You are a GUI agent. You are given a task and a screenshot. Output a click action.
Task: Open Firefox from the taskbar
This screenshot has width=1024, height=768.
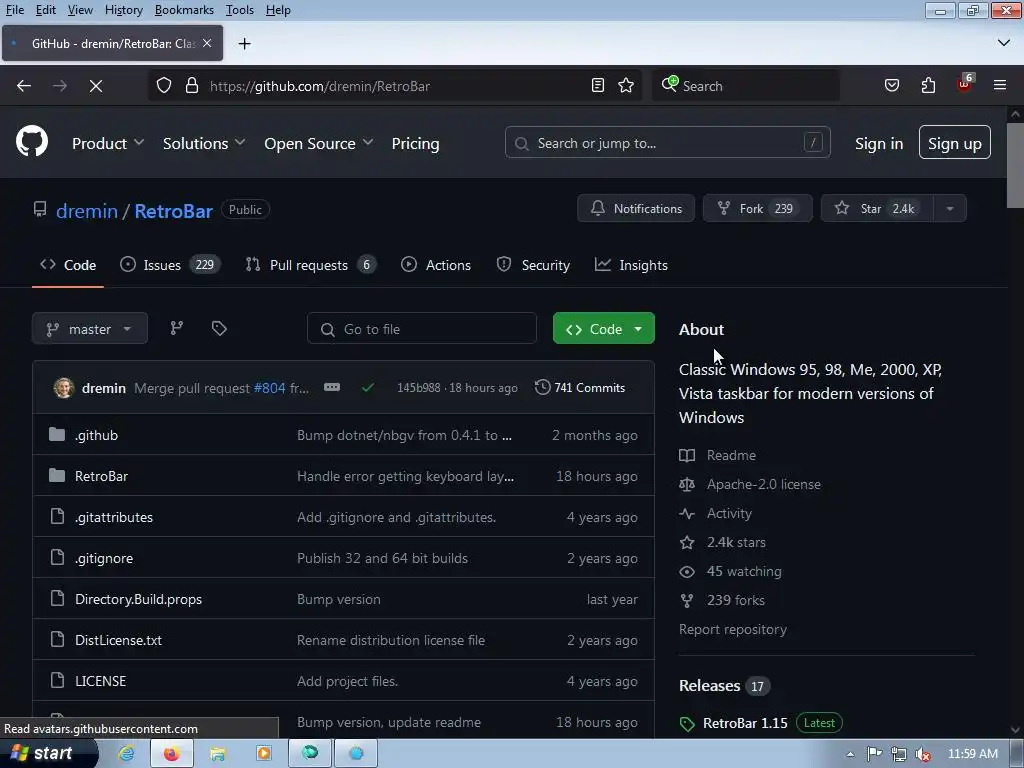tap(172, 754)
